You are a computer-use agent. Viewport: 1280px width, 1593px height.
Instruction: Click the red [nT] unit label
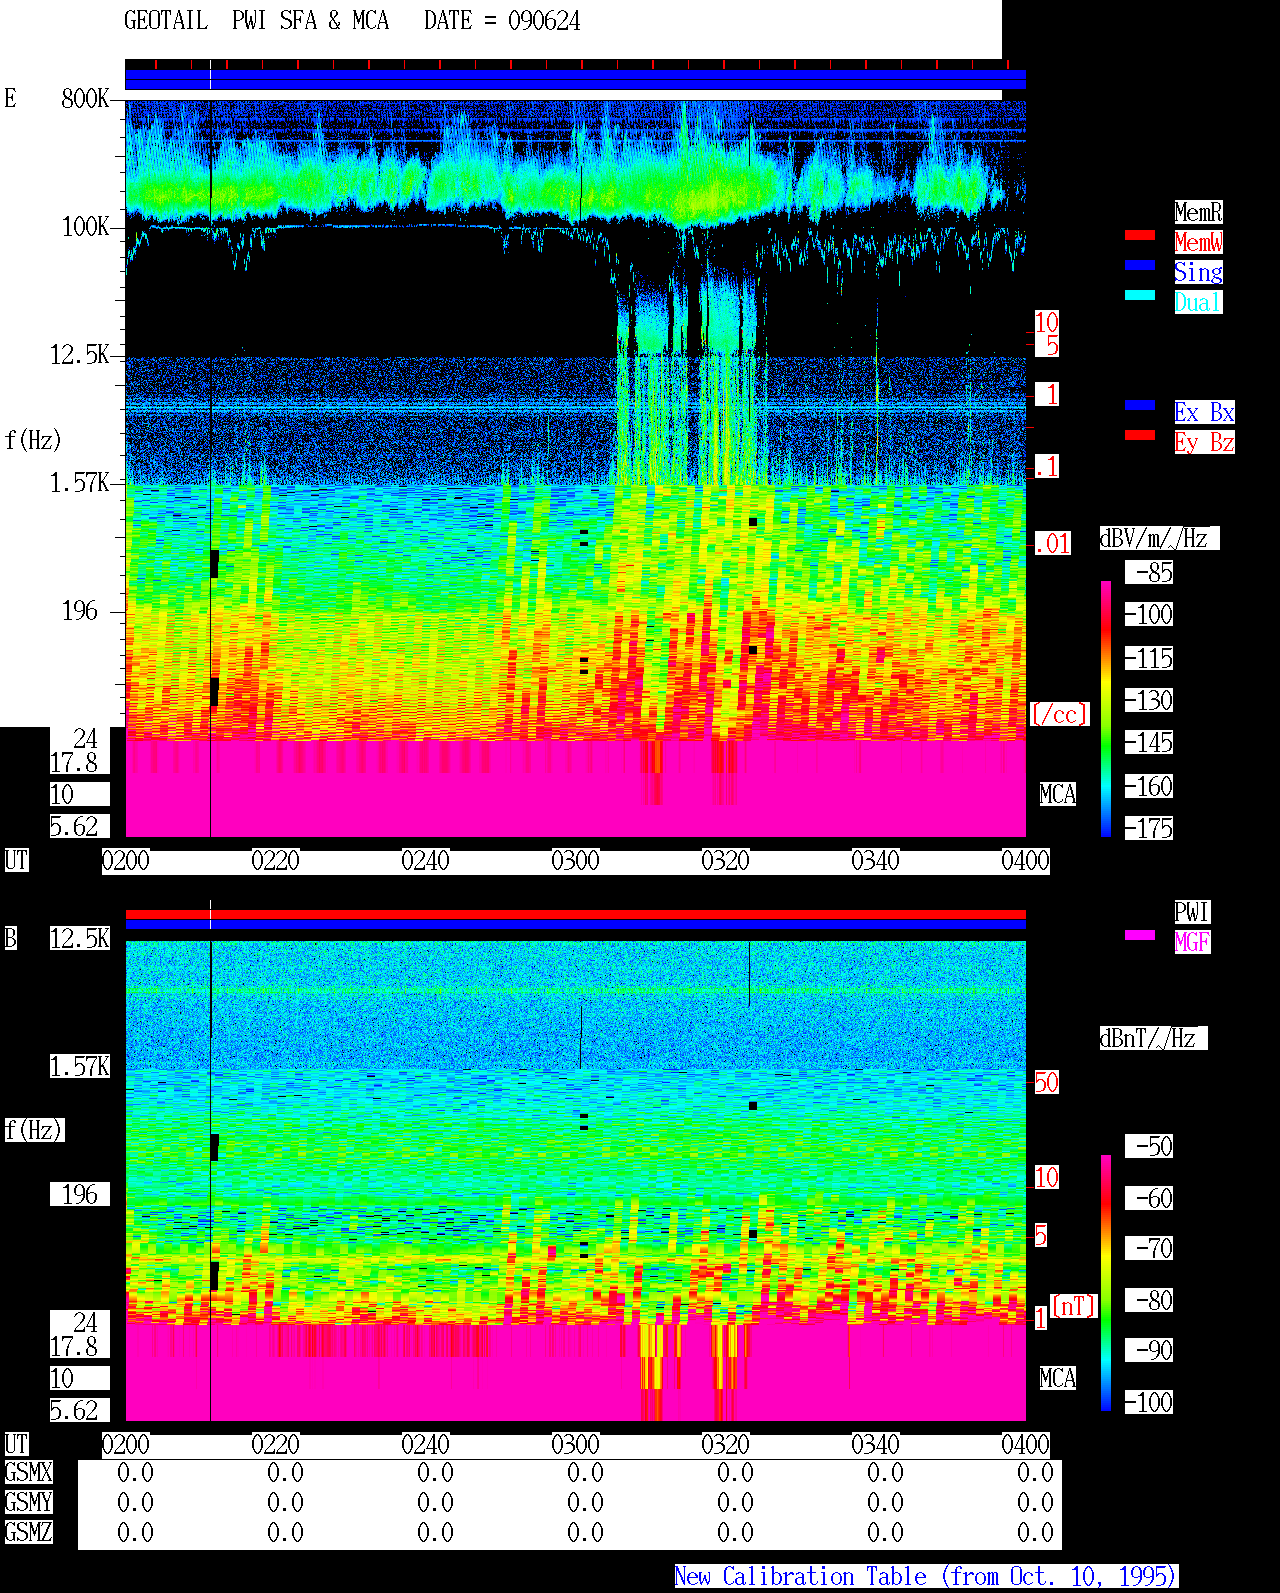[1074, 1306]
